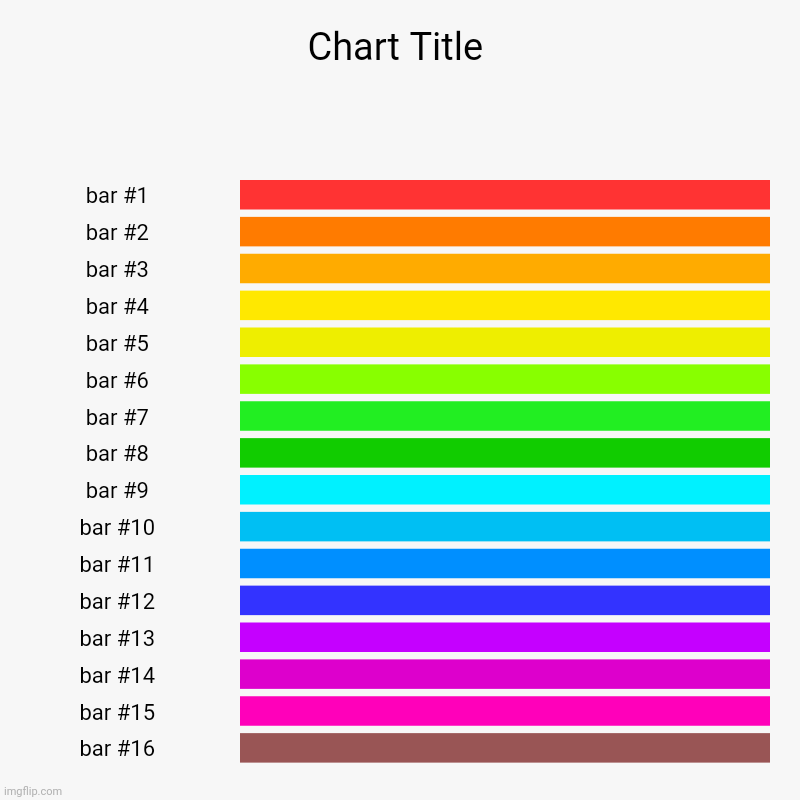This screenshot has width=800, height=800.
Task: Select the "bar #5" axis label
Action: [x=117, y=343]
